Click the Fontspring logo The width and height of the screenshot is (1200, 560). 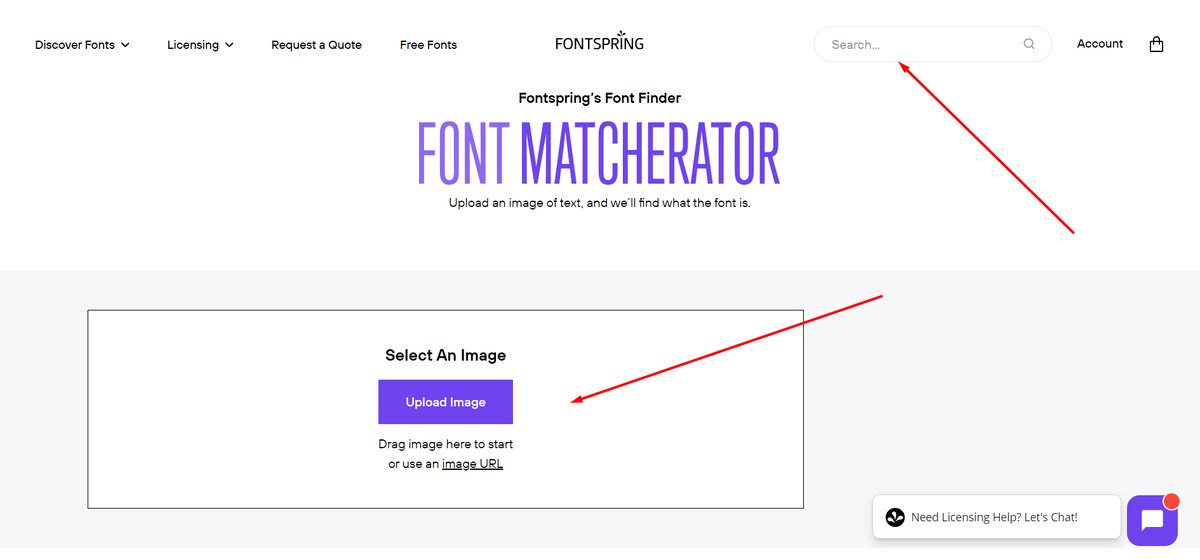(599, 41)
